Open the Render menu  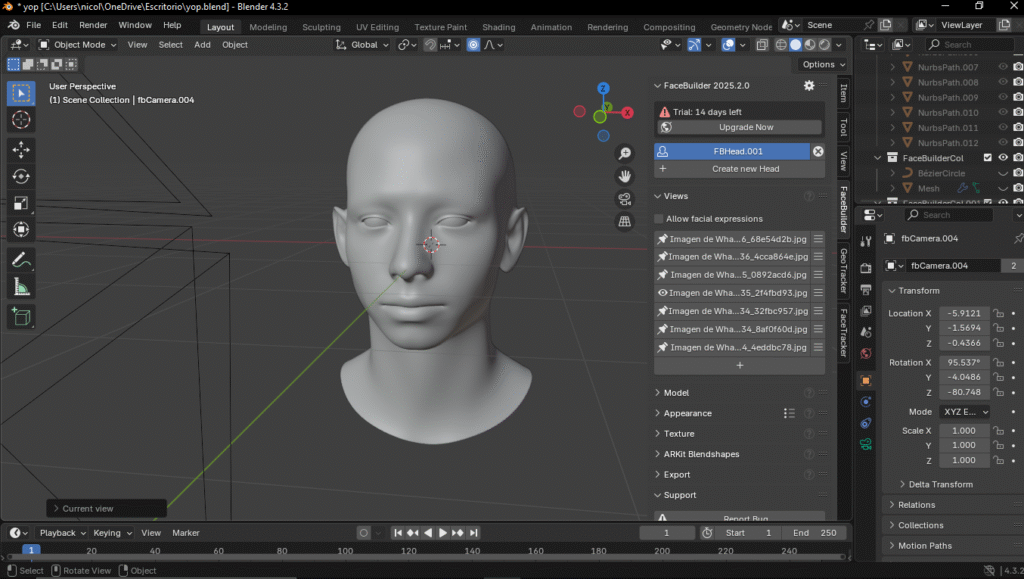pos(93,24)
